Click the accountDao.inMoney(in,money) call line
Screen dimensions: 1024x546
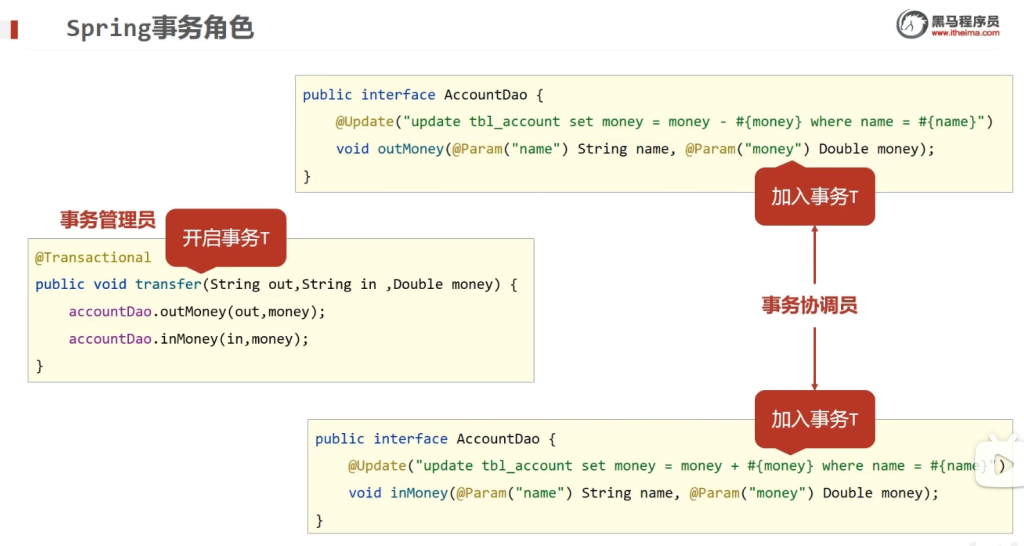click(x=189, y=339)
